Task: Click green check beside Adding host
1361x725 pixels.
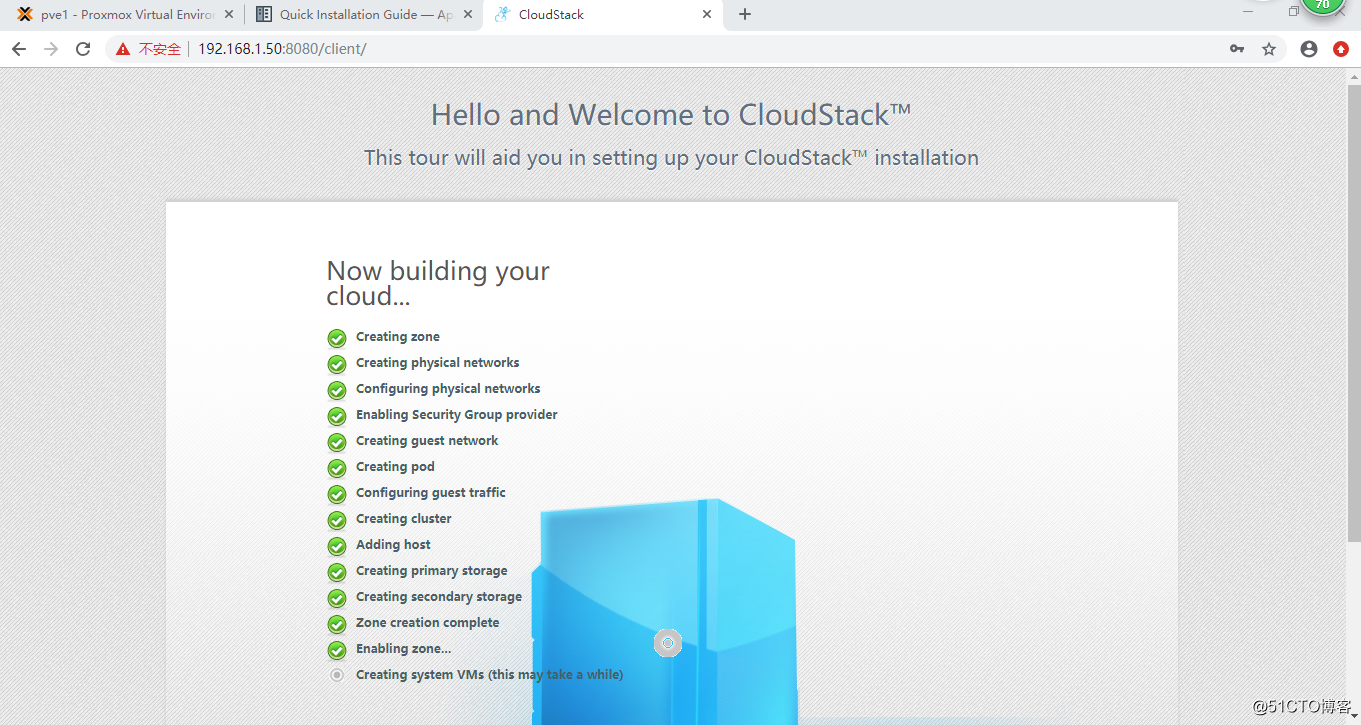Action: (337, 546)
